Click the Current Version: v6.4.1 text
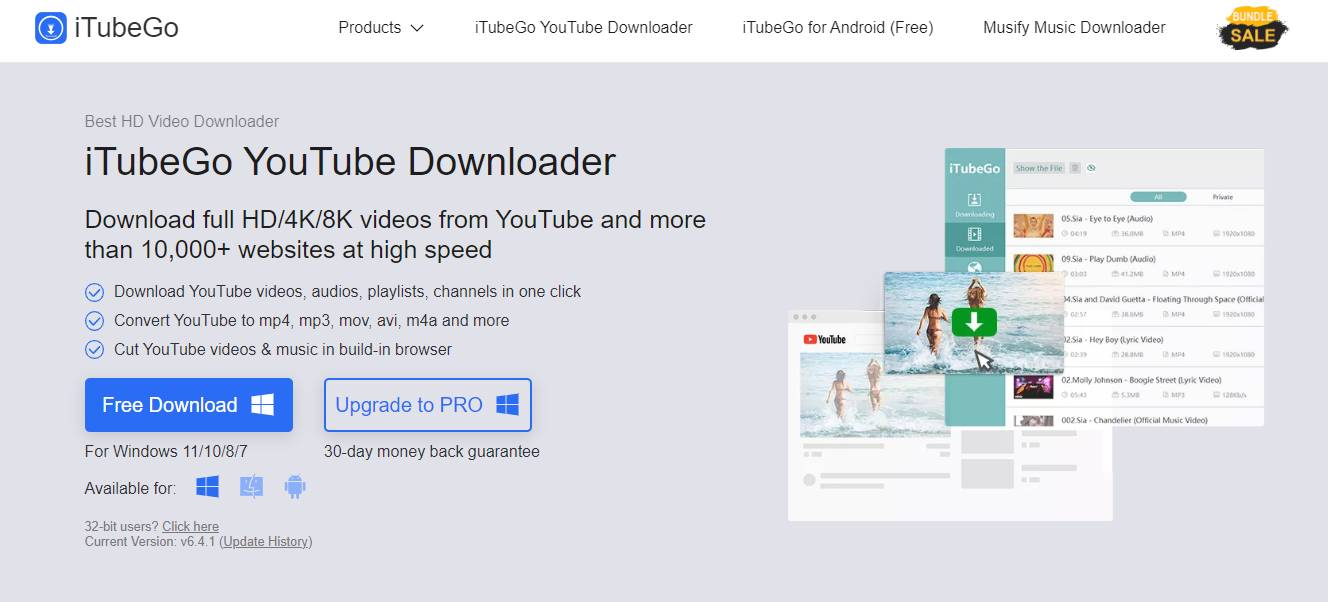 pyautogui.click(x=150, y=542)
